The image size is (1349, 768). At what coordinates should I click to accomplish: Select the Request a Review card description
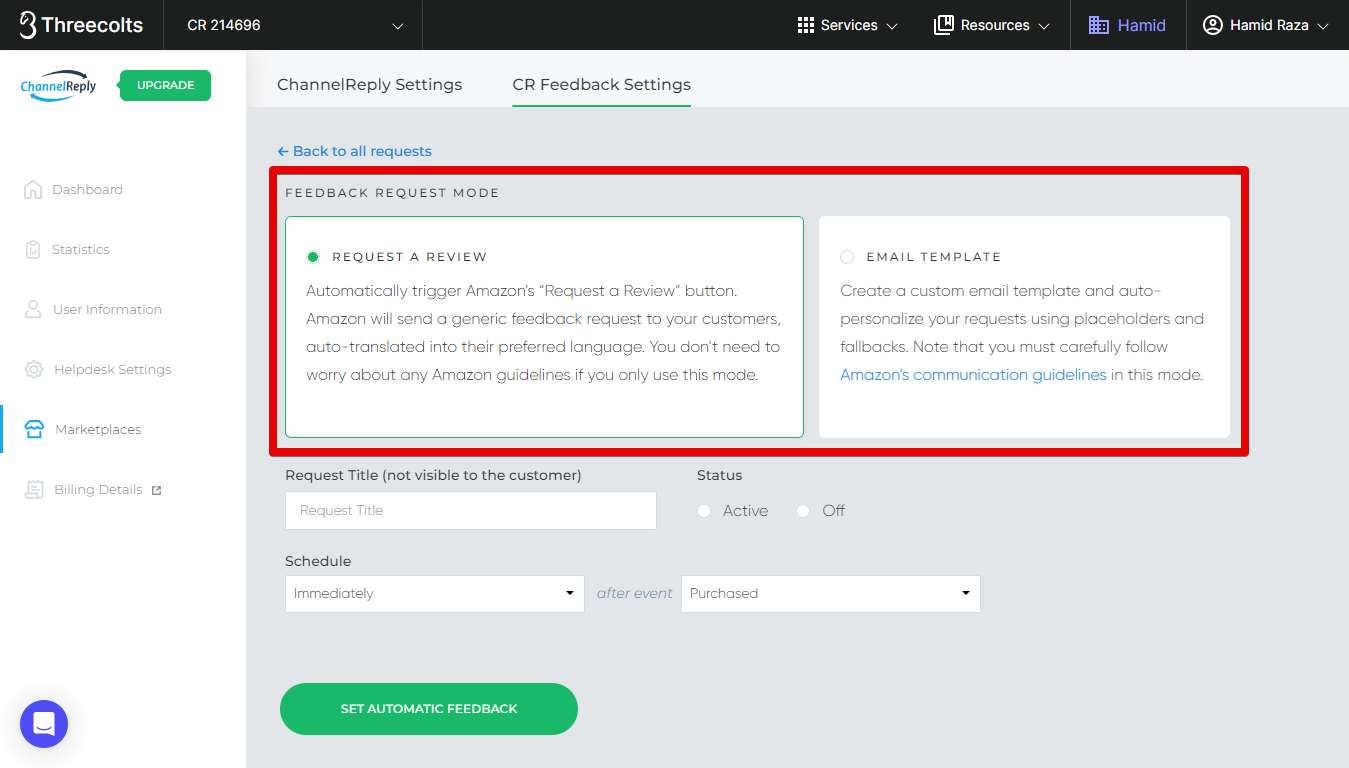[543, 333]
